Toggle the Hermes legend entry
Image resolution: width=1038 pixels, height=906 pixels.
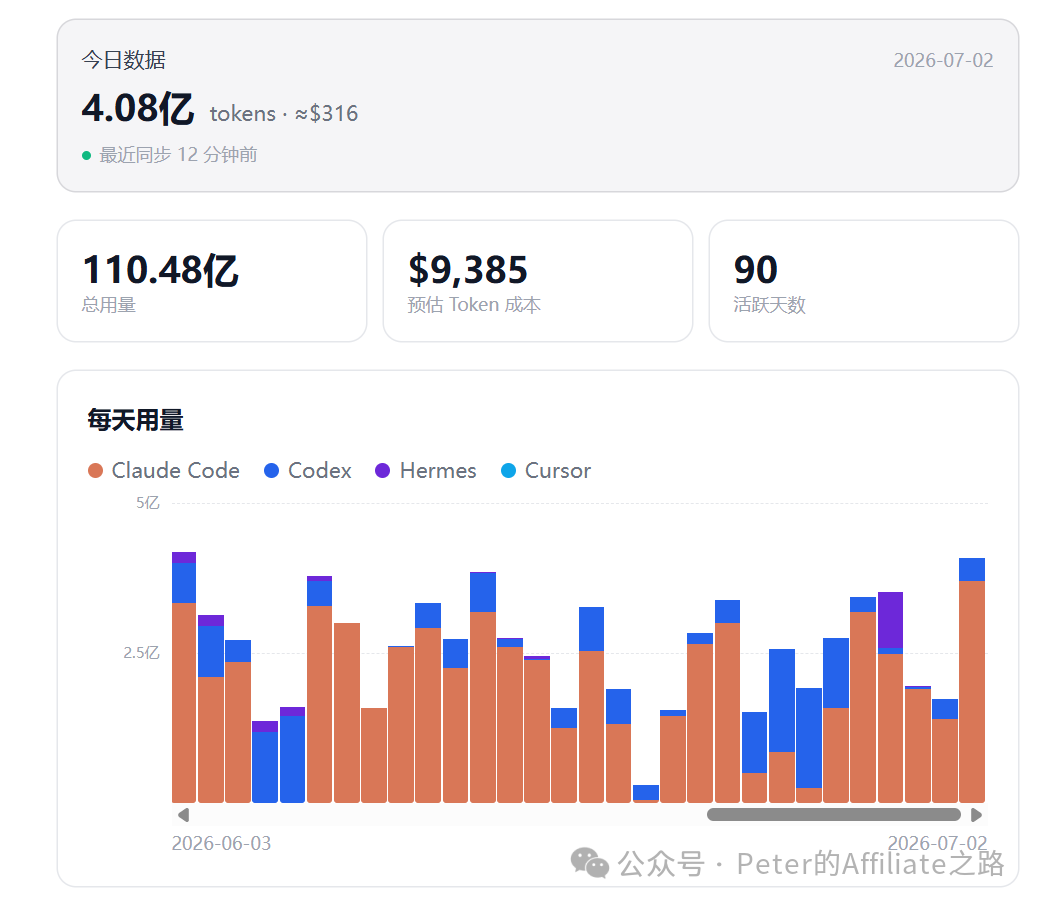click(x=425, y=471)
